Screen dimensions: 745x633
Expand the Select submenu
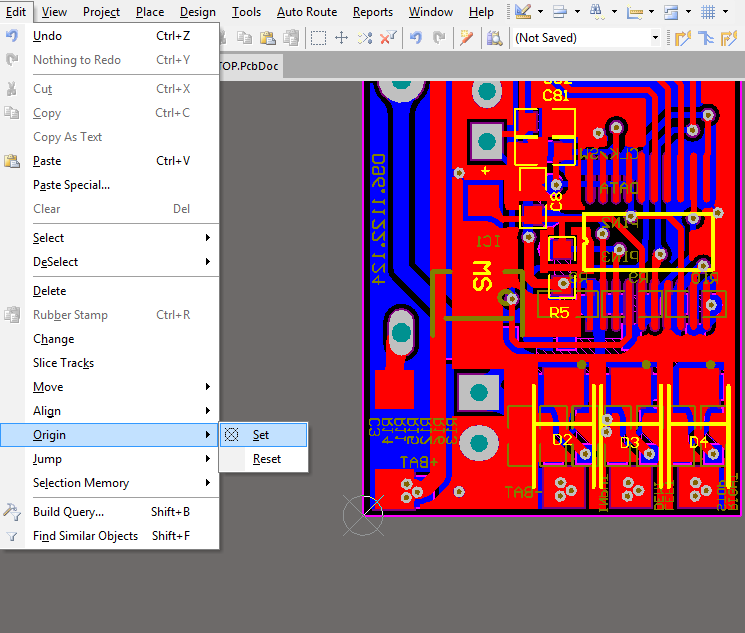coord(110,238)
